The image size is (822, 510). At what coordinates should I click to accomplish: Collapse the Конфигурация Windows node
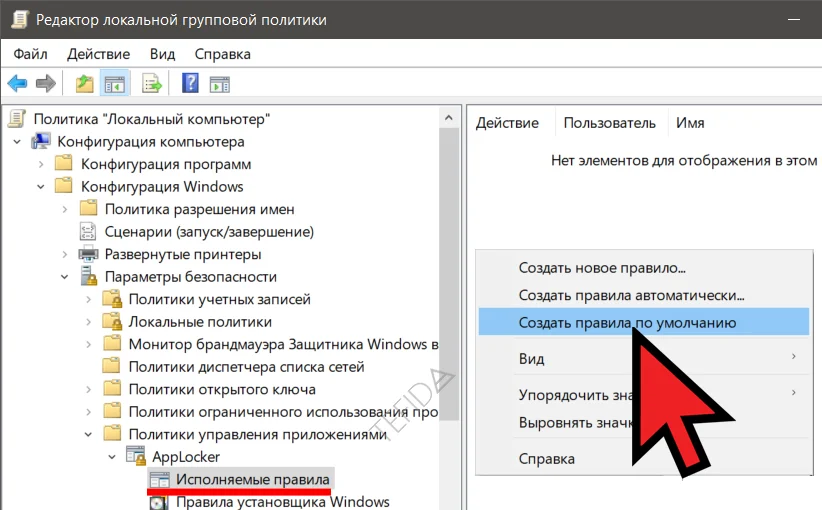pos(41,187)
